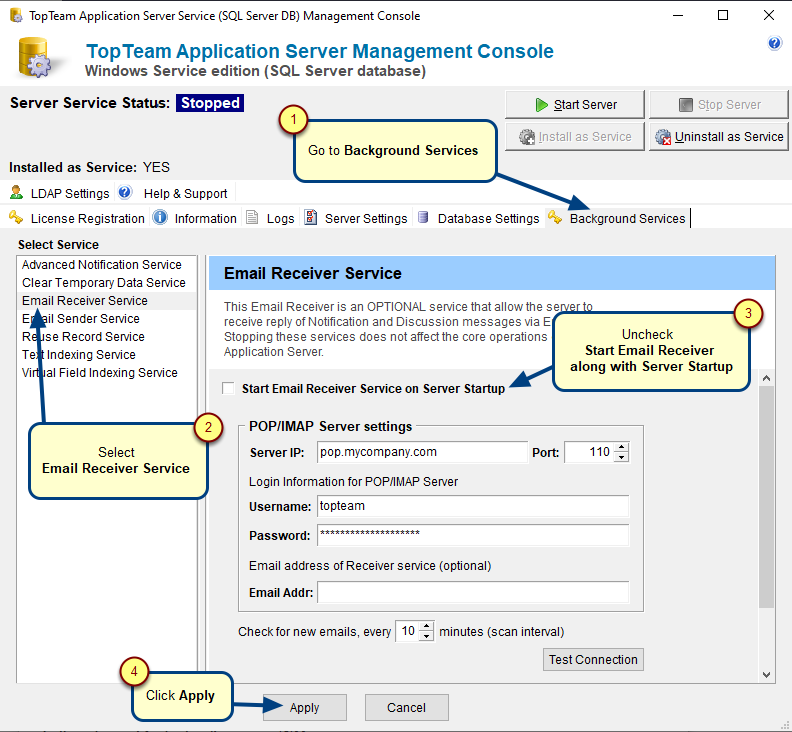Click the green play icon on Start Server
The width and height of the screenshot is (792, 732).
pos(541,105)
